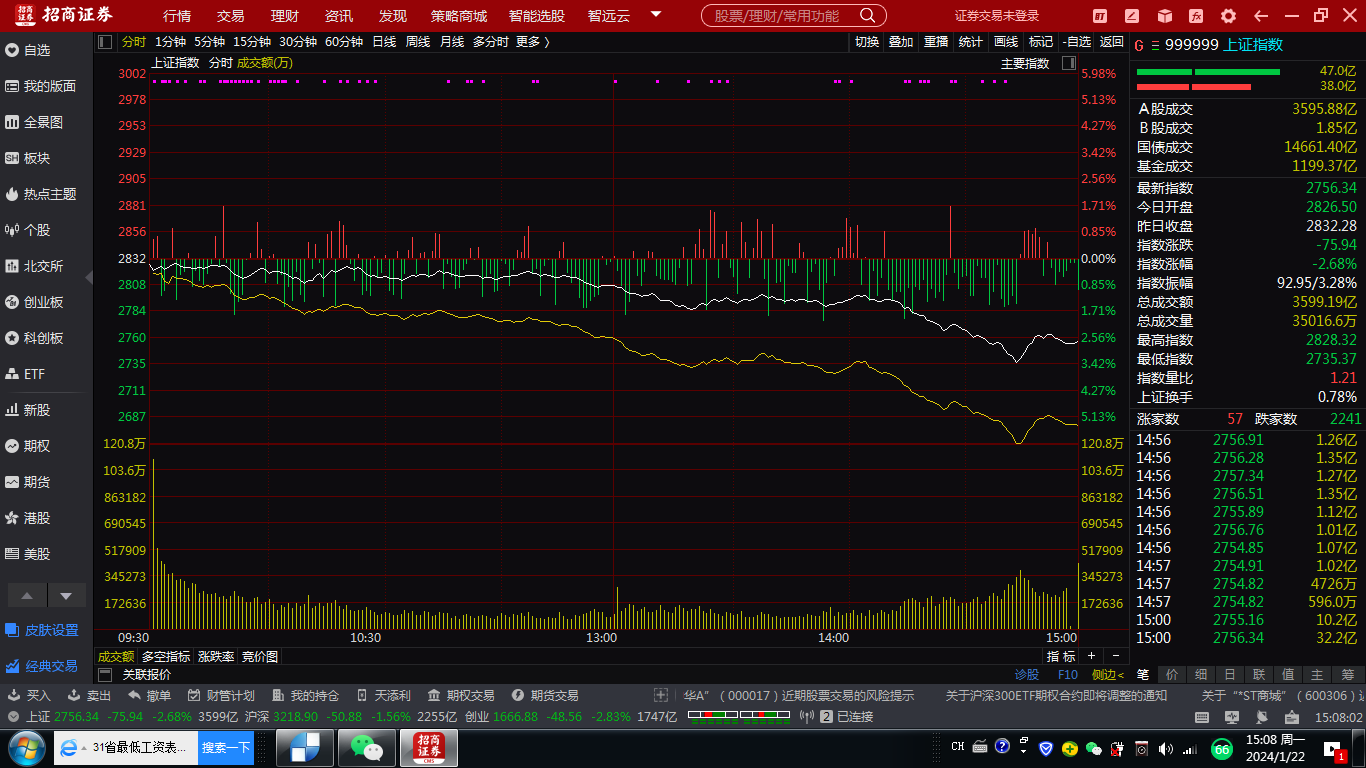Screen dimensions: 1366x768
Task: Toggle the square box beside 主要指数
Action: tap(1068, 63)
